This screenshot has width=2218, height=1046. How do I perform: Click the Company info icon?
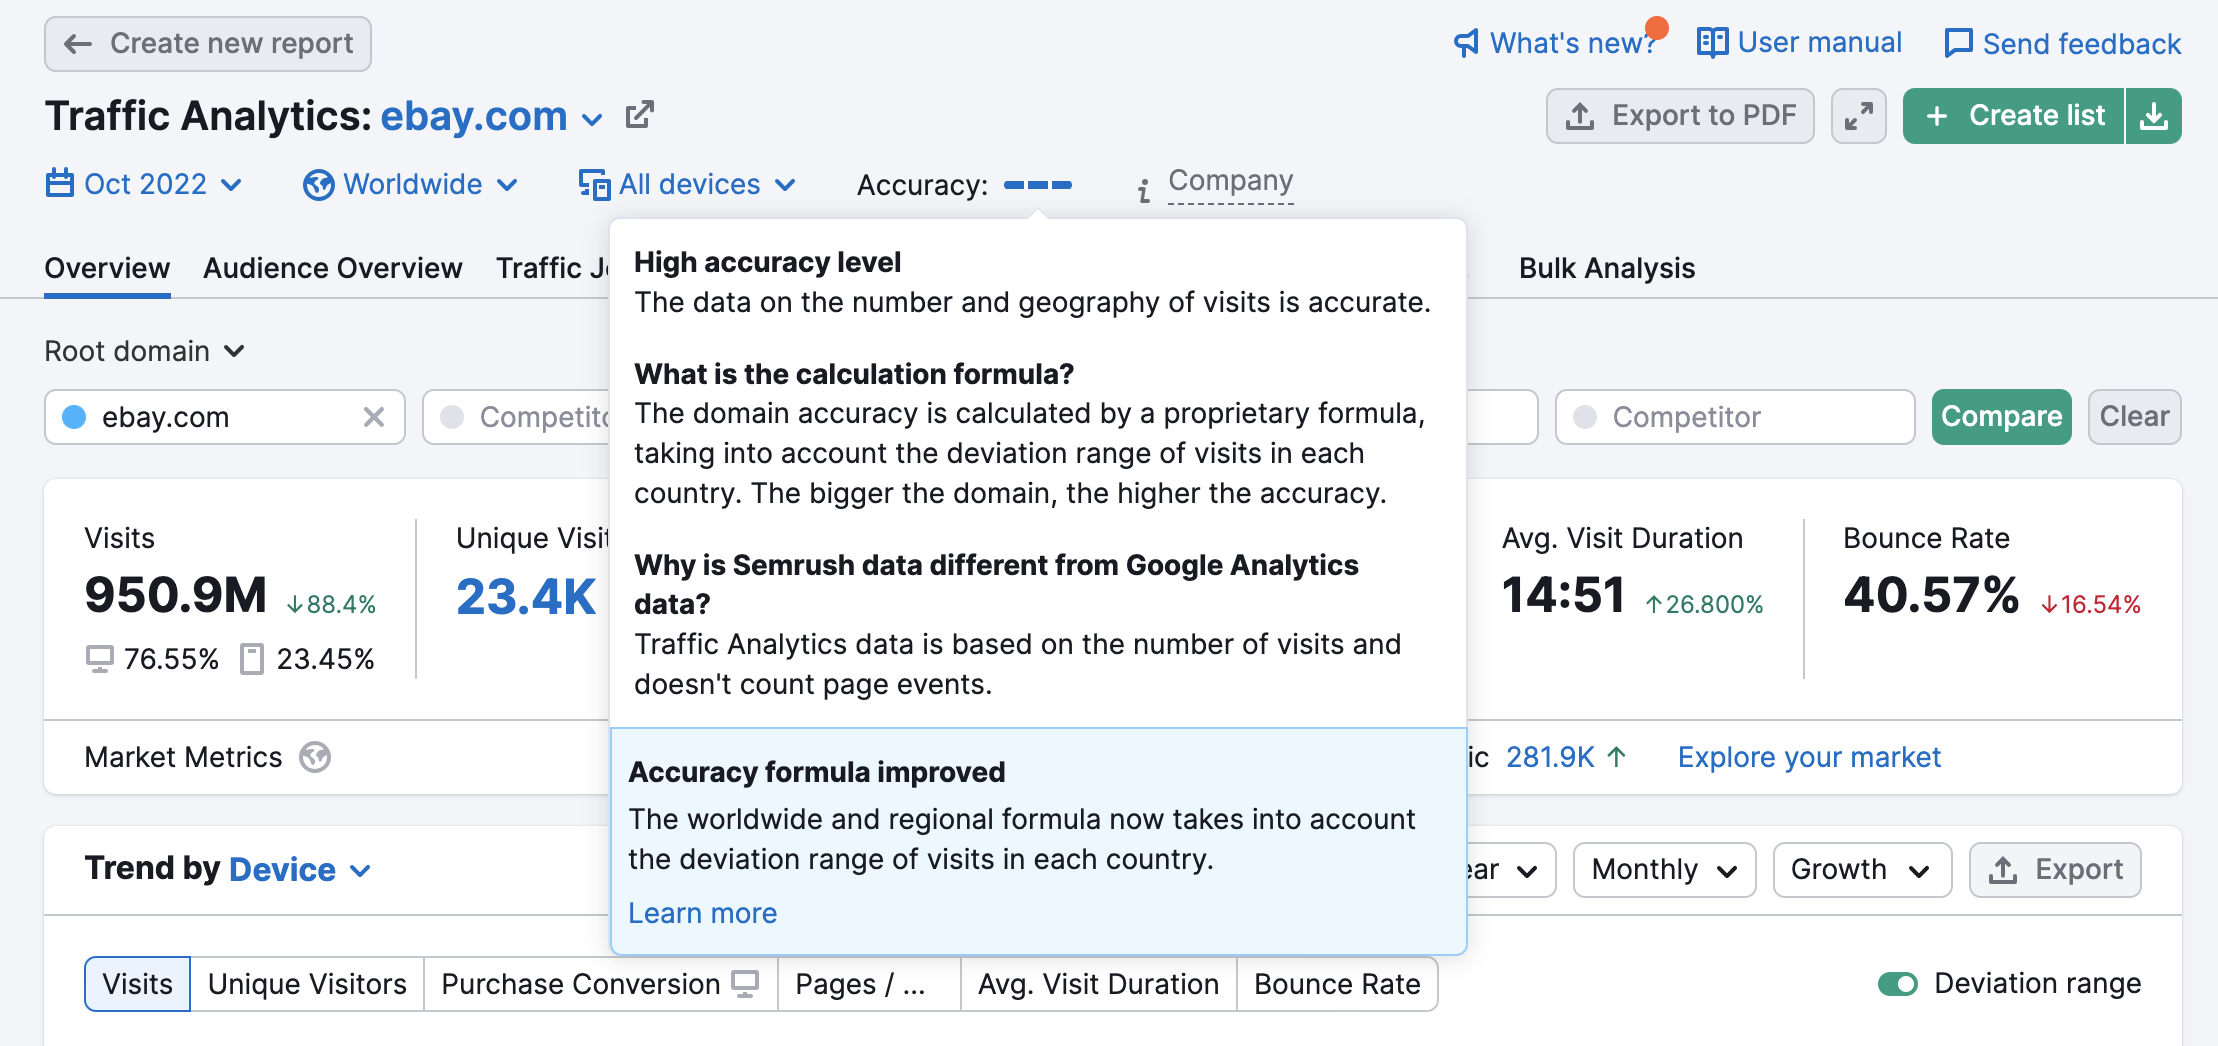pos(1144,189)
